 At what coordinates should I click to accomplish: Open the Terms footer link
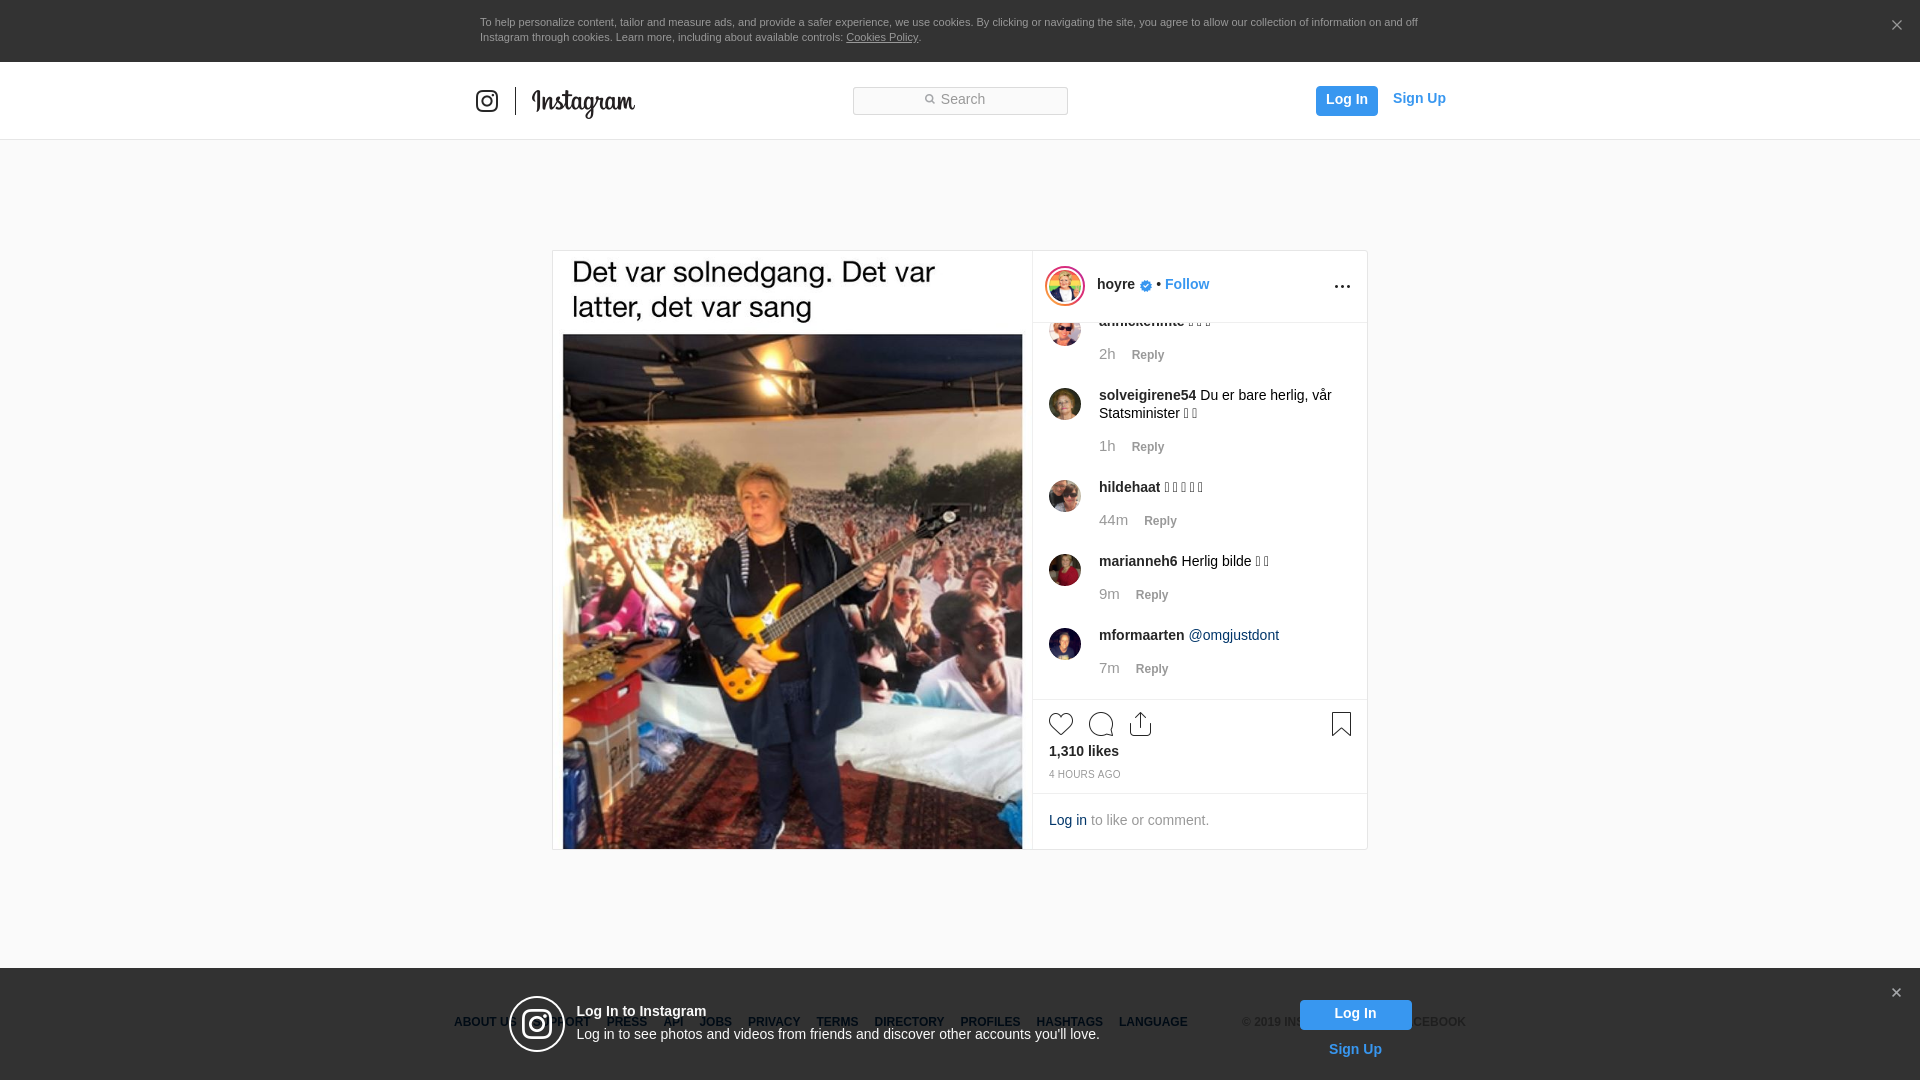837,1022
